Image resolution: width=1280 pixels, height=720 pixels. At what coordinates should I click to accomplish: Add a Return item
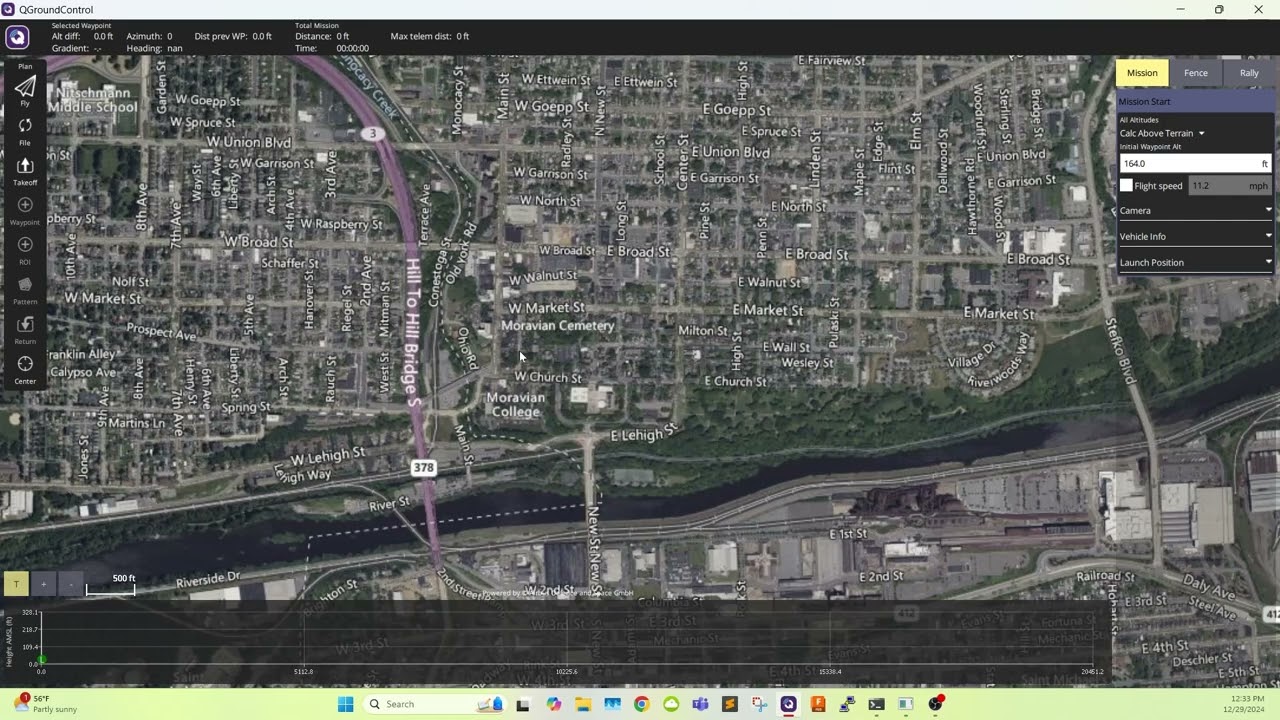(x=25, y=330)
